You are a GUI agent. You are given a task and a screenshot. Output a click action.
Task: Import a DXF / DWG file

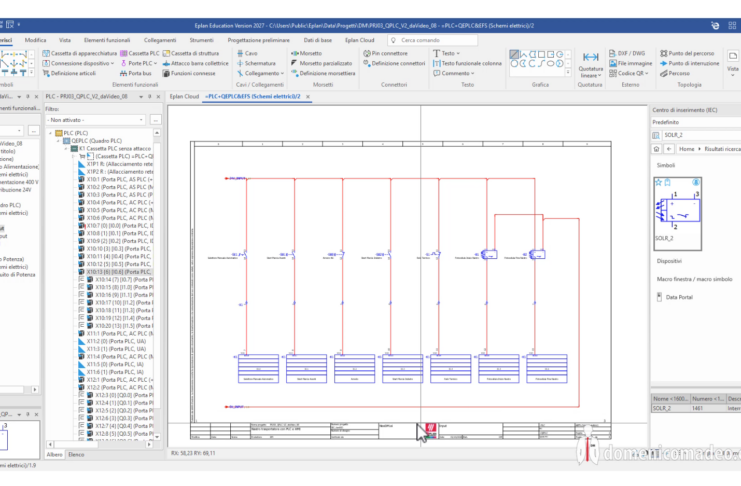627,53
